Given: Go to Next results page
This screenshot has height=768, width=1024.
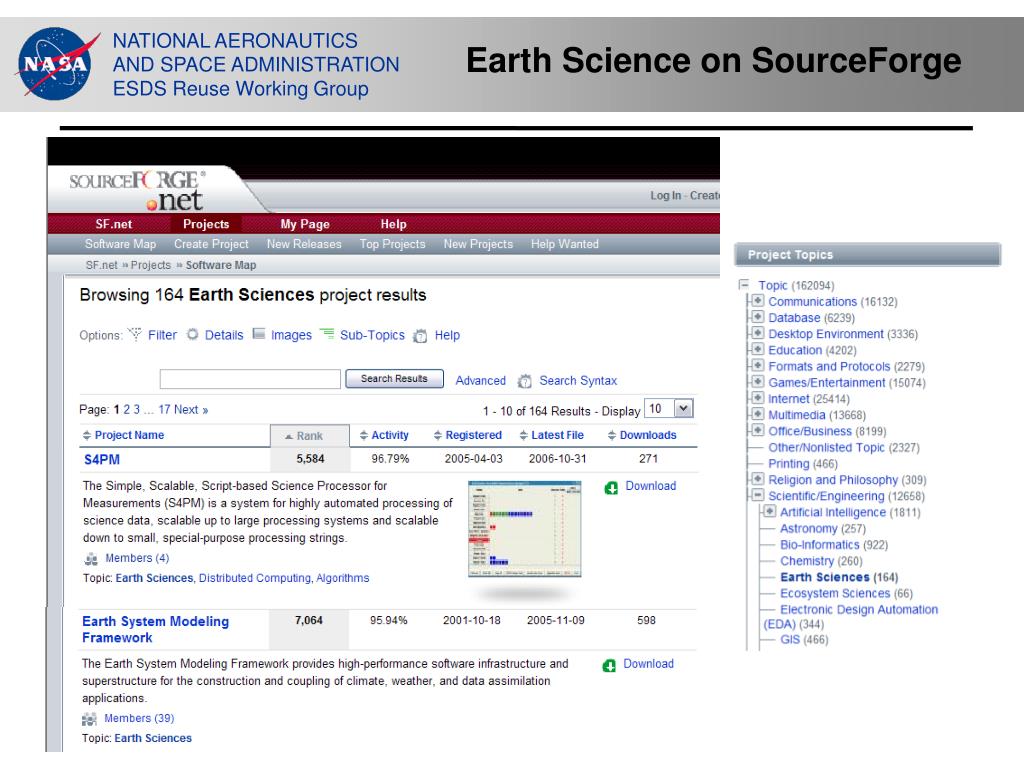Looking at the screenshot, I should point(191,409).
